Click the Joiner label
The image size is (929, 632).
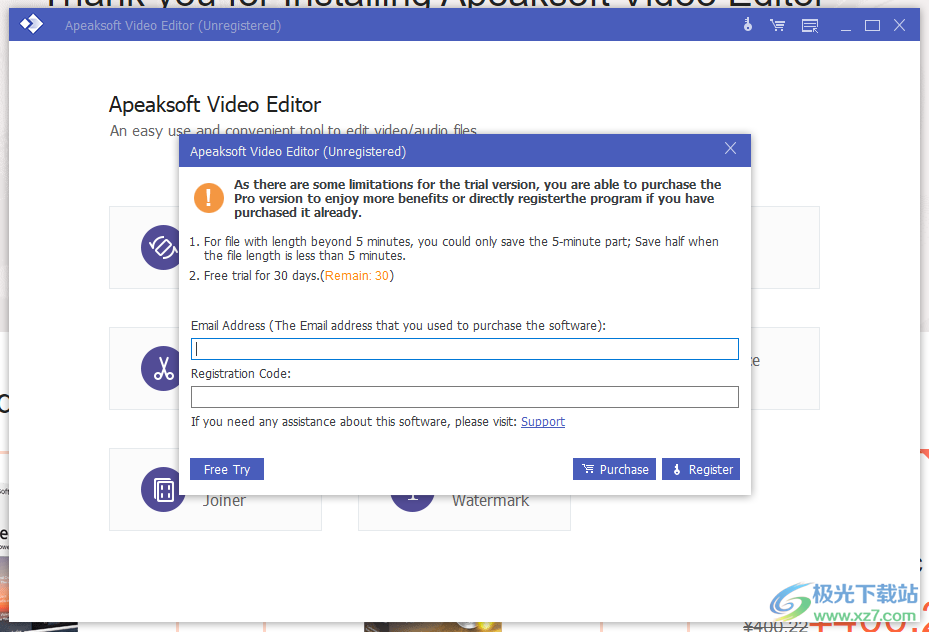point(224,501)
